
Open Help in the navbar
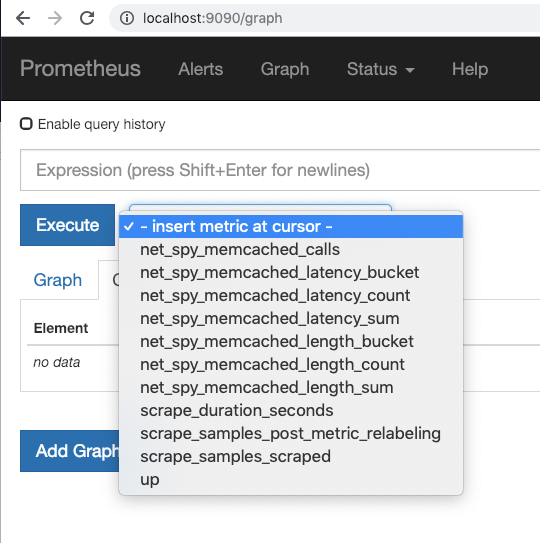point(470,69)
